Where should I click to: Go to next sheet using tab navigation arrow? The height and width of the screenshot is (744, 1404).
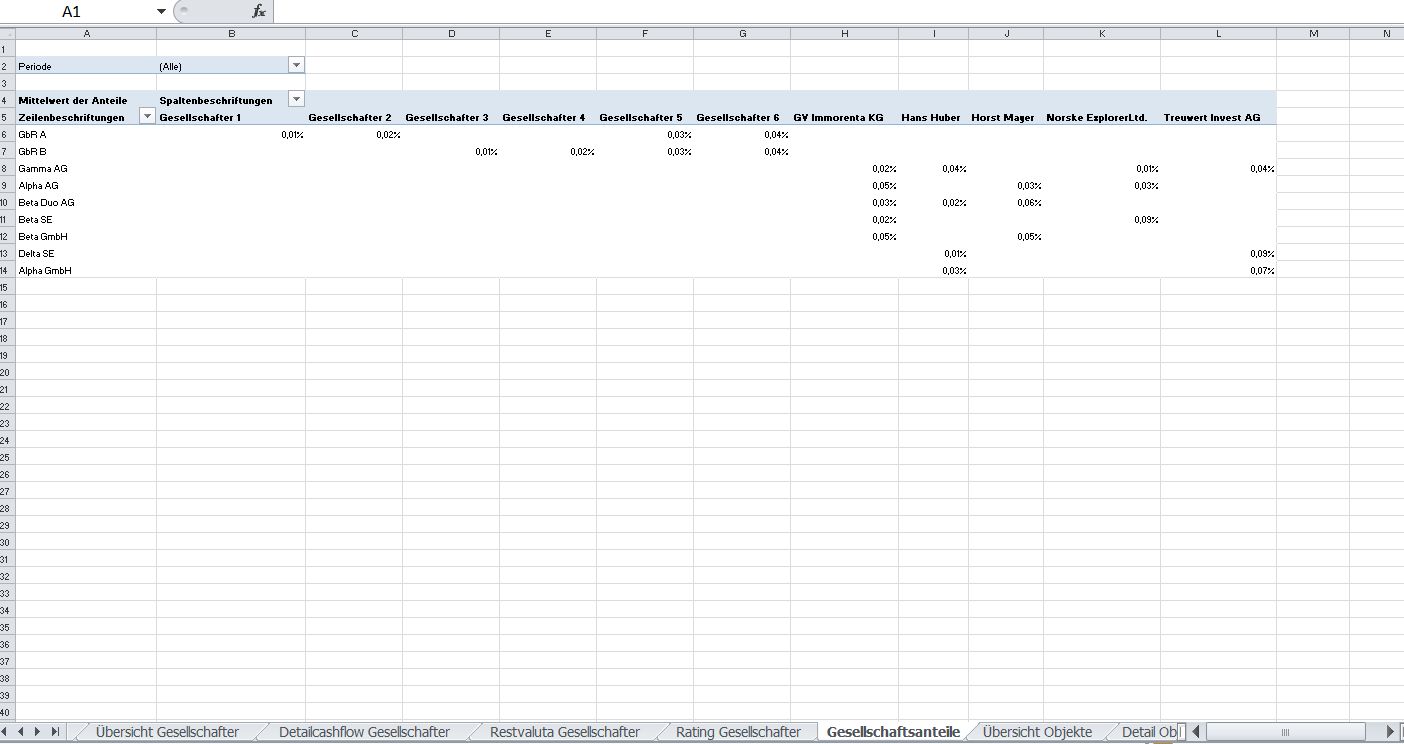[x=38, y=732]
